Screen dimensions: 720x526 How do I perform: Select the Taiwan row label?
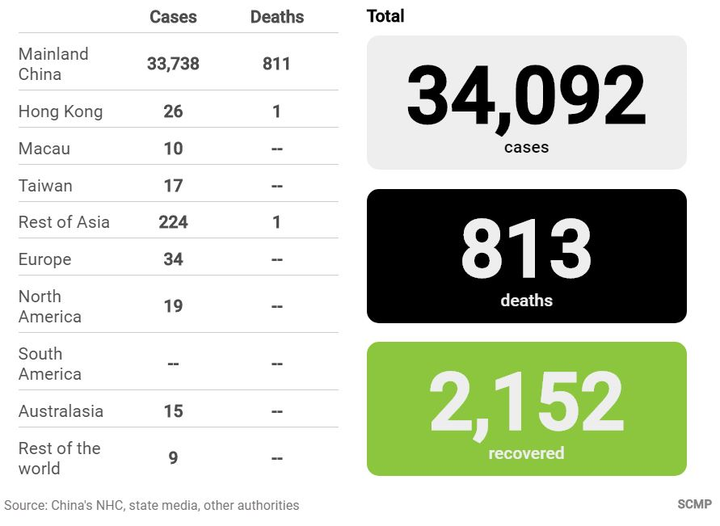point(45,185)
